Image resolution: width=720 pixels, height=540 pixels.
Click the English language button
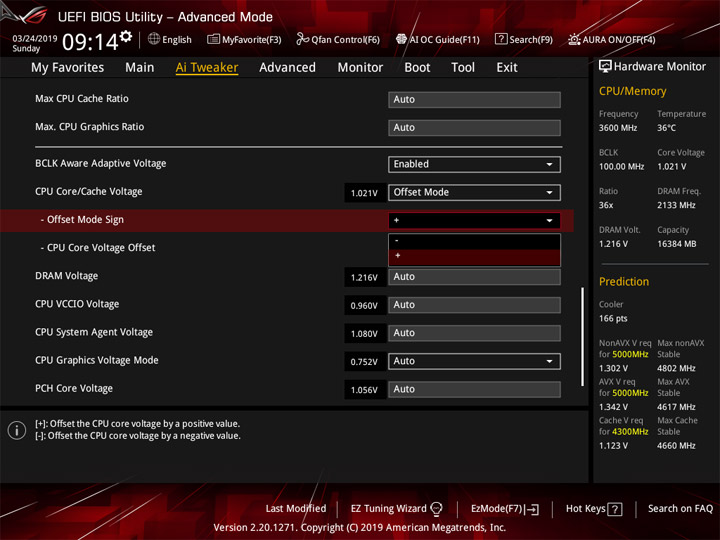tap(170, 39)
